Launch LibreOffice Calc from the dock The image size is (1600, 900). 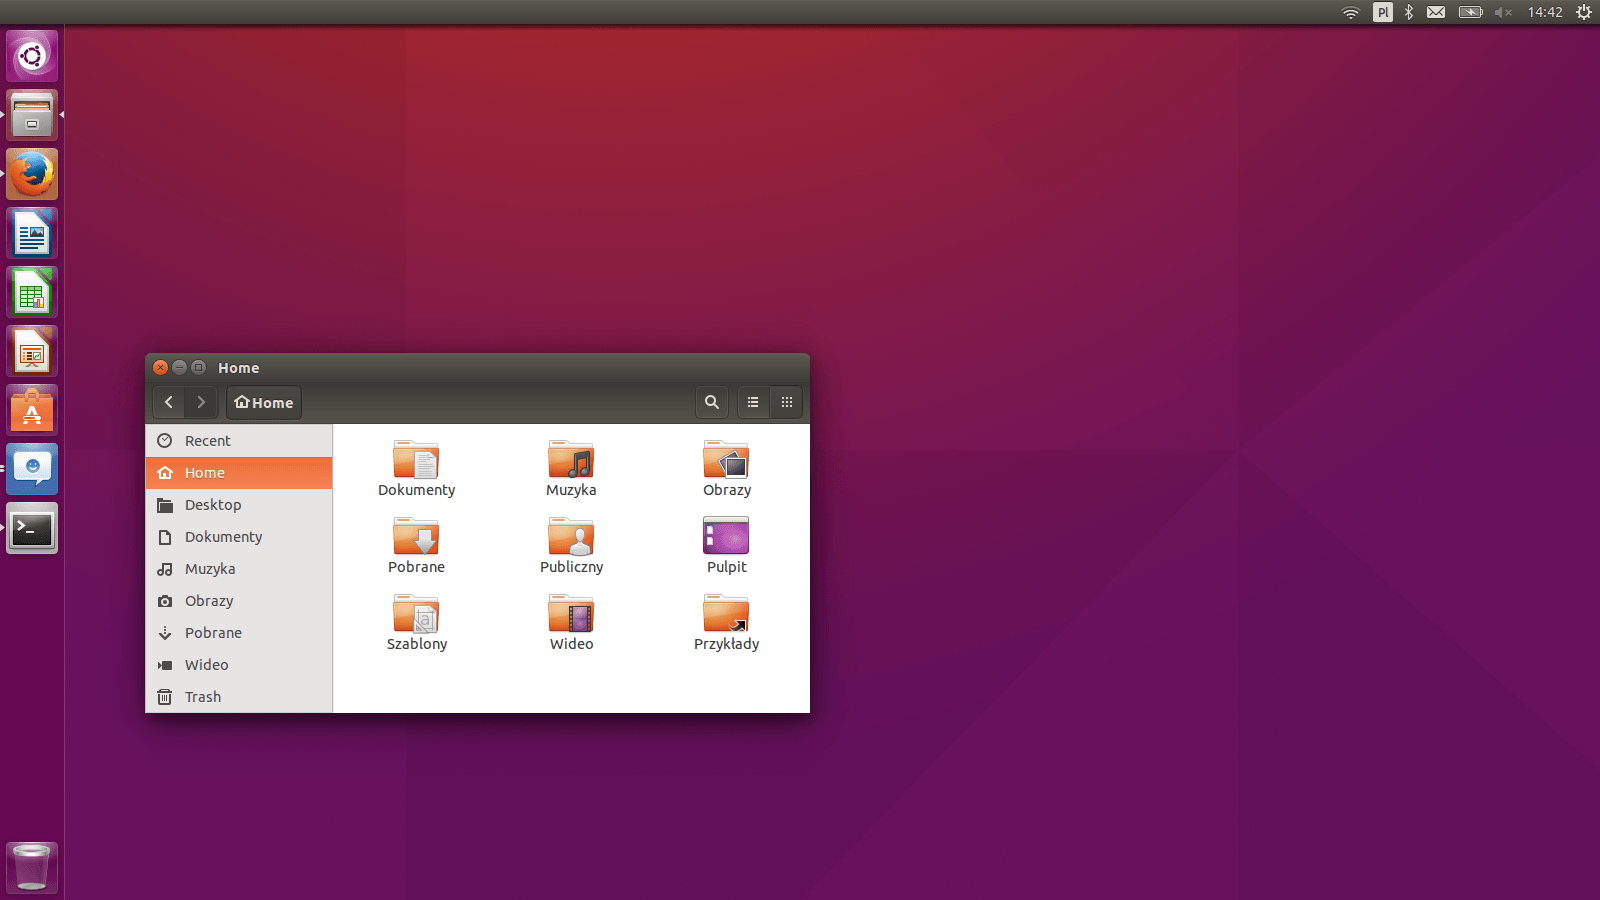tap(32, 292)
